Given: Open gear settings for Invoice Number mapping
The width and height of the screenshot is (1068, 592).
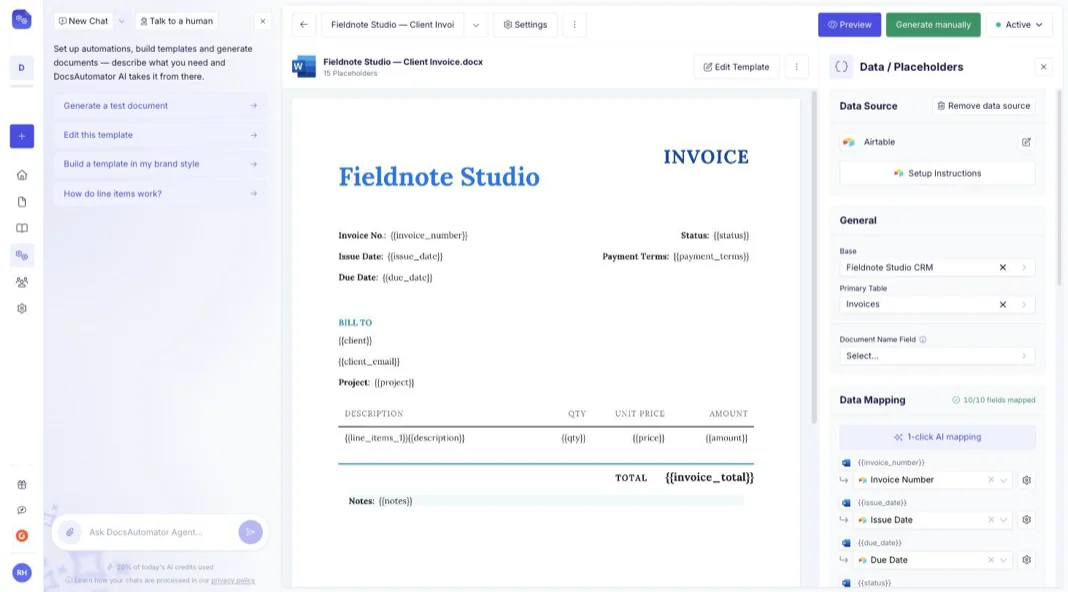Looking at the screenshot, I should tap(1026, 480).
